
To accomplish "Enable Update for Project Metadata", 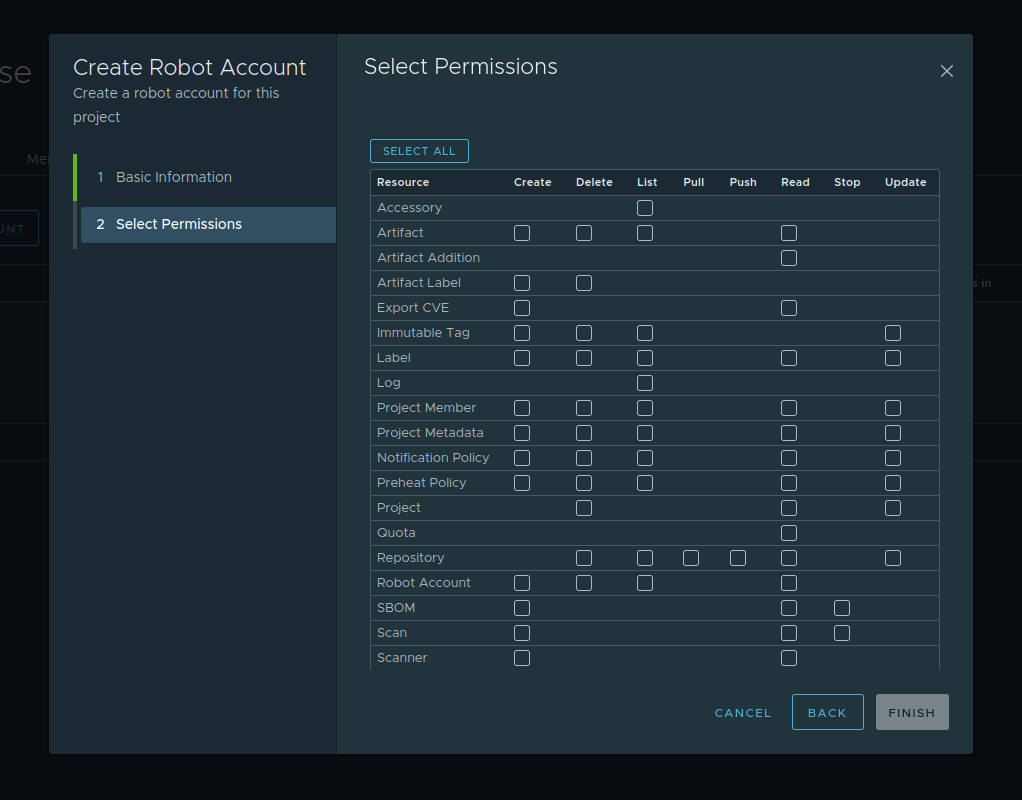I will pyautogui.click(x=892, y=433).
